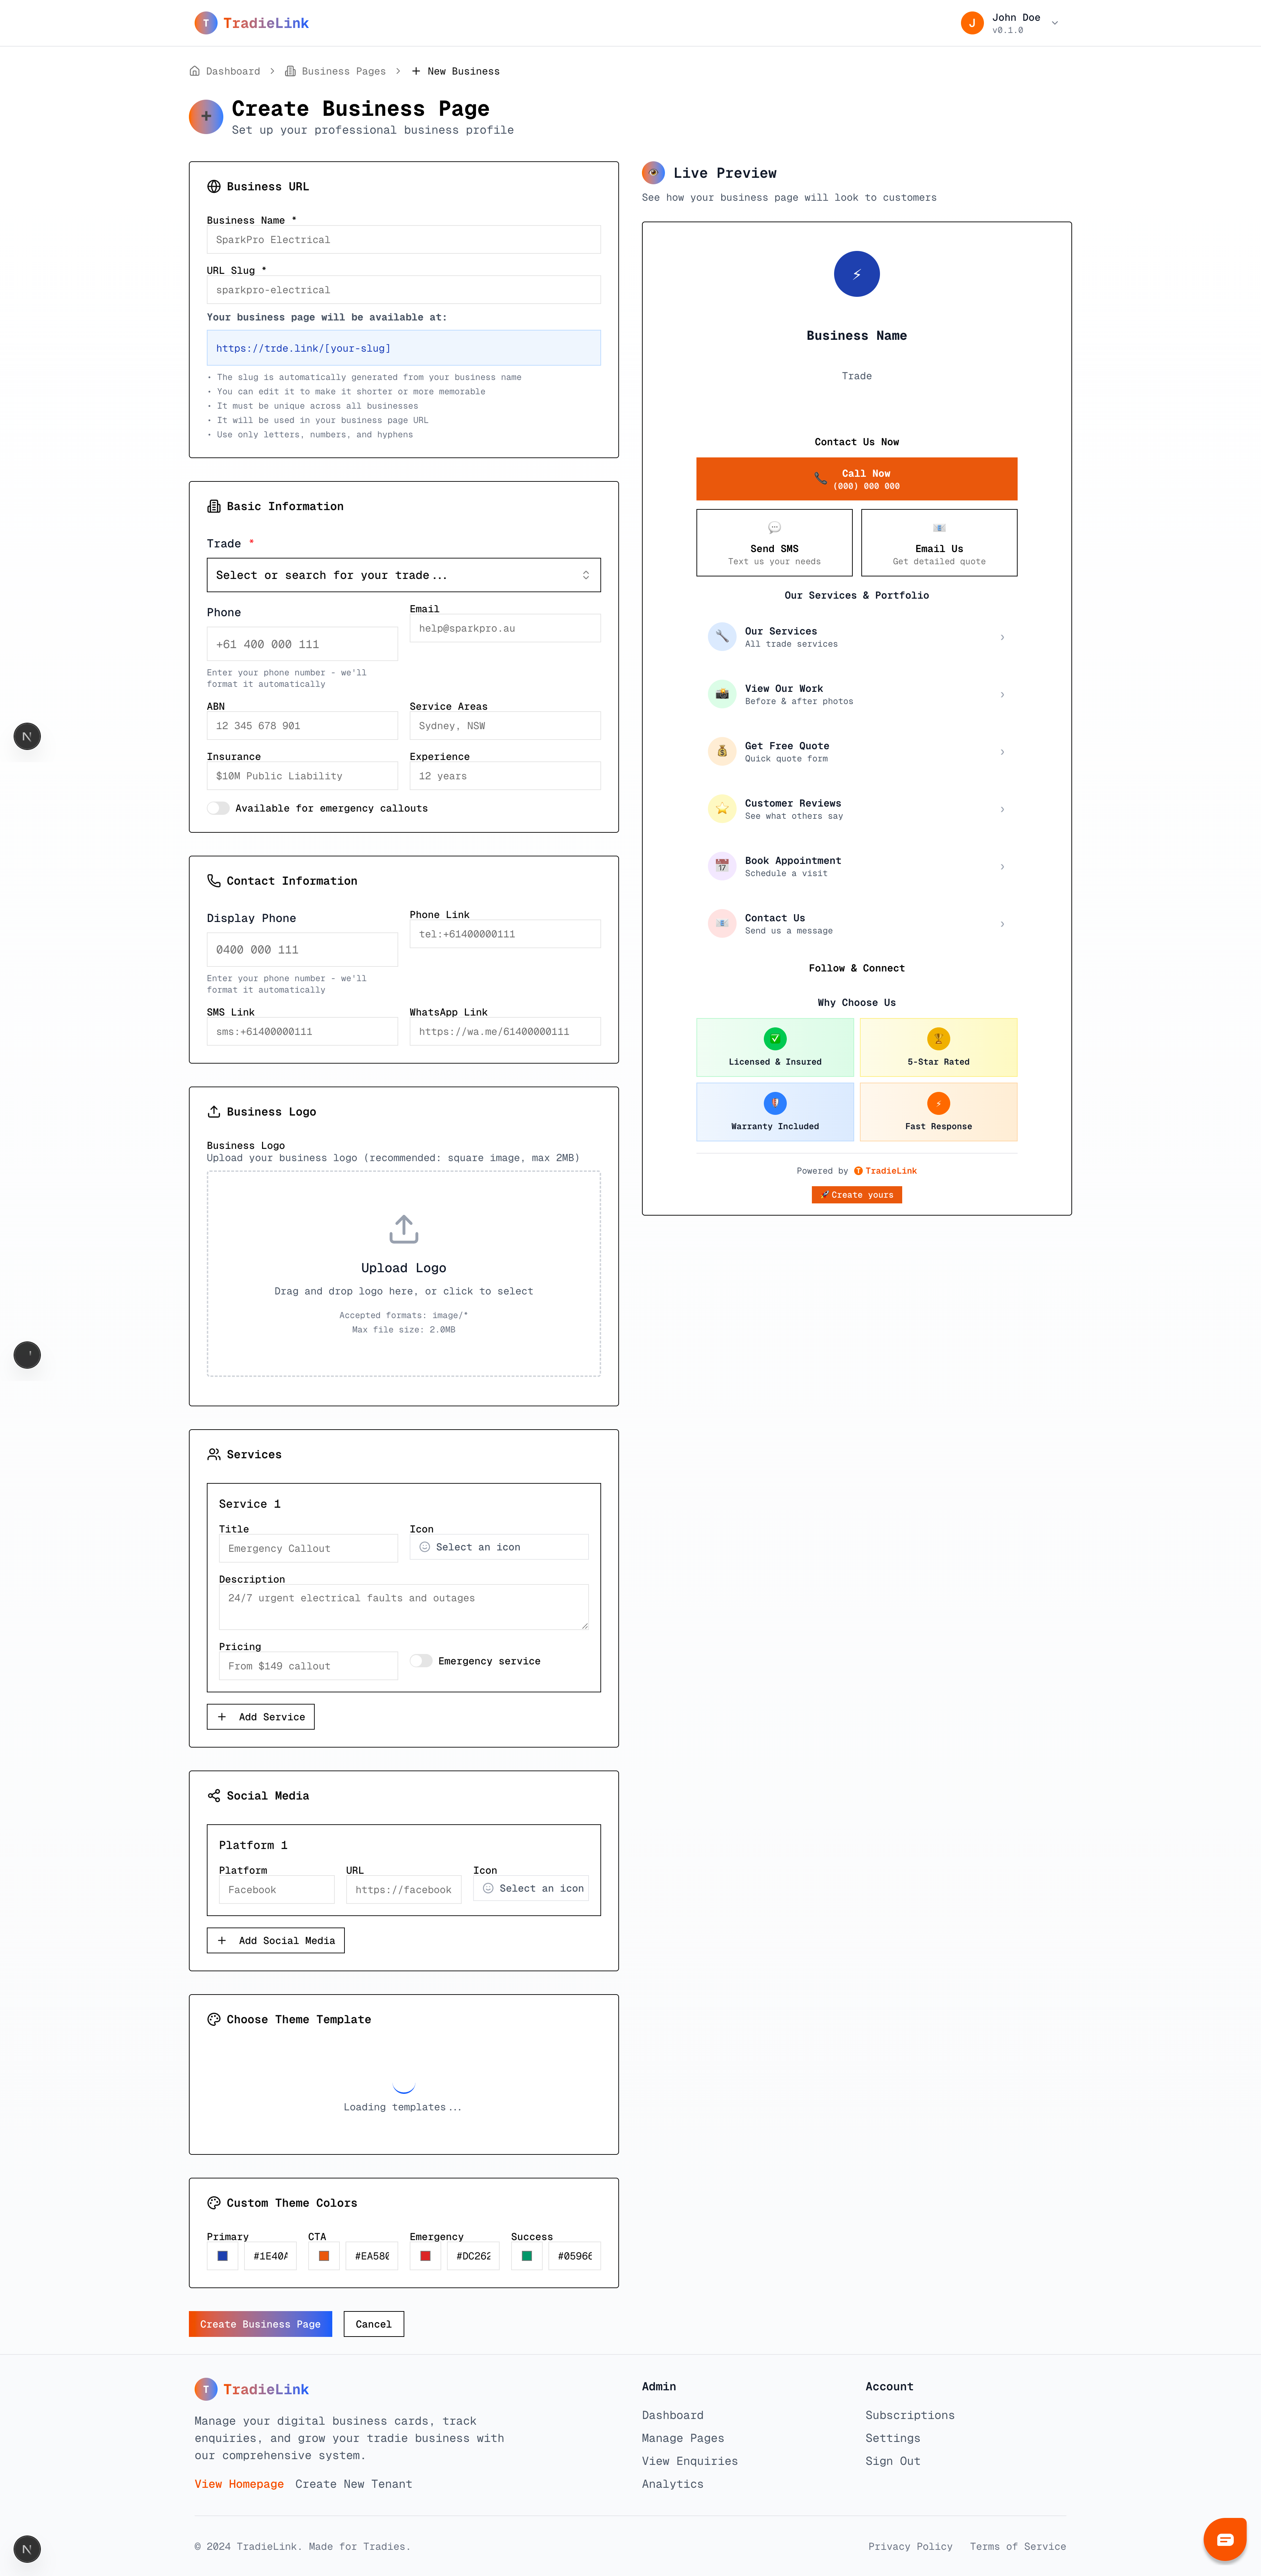
Task: Click the Live Preview eye icon
Action: coord(653,173)
